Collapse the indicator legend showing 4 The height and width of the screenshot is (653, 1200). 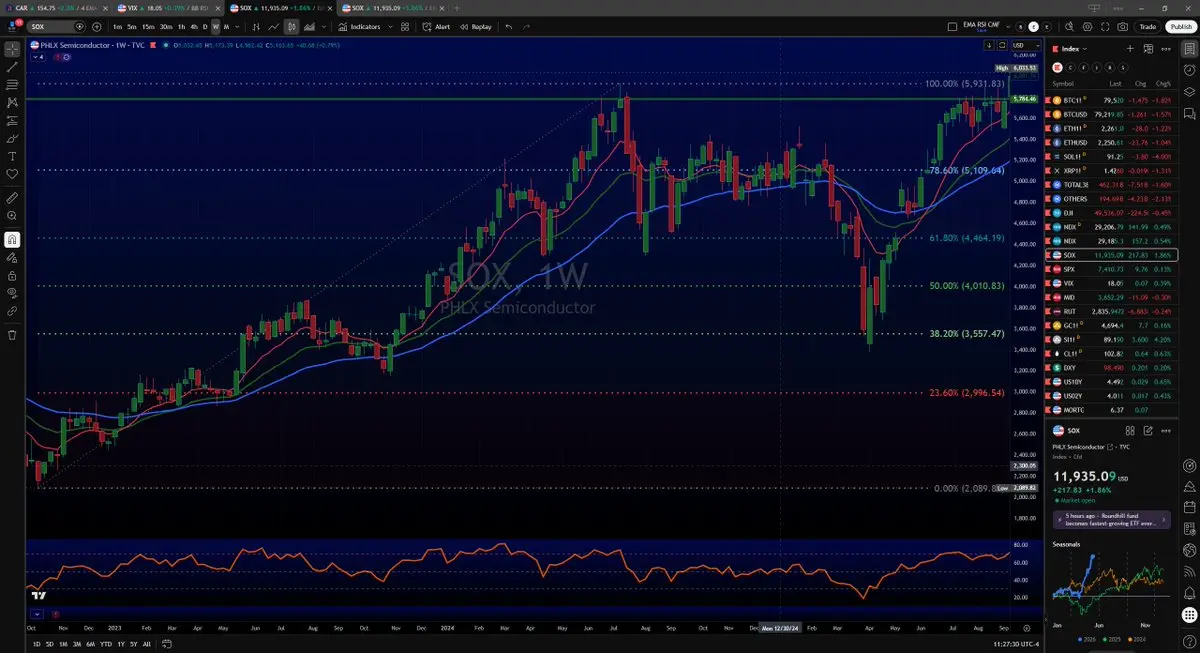(40, 57)
